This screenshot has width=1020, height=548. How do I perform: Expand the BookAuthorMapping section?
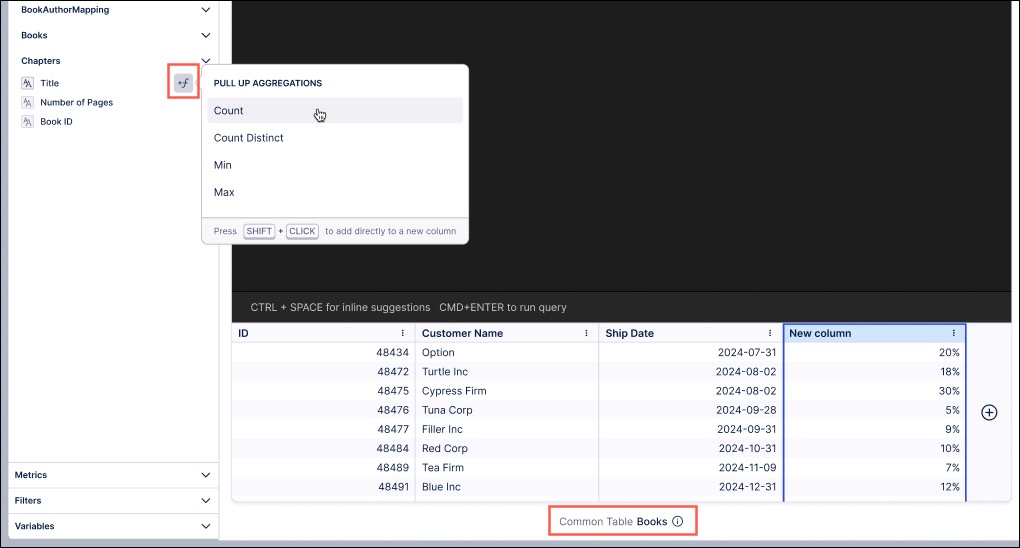[x=205, y=10]
